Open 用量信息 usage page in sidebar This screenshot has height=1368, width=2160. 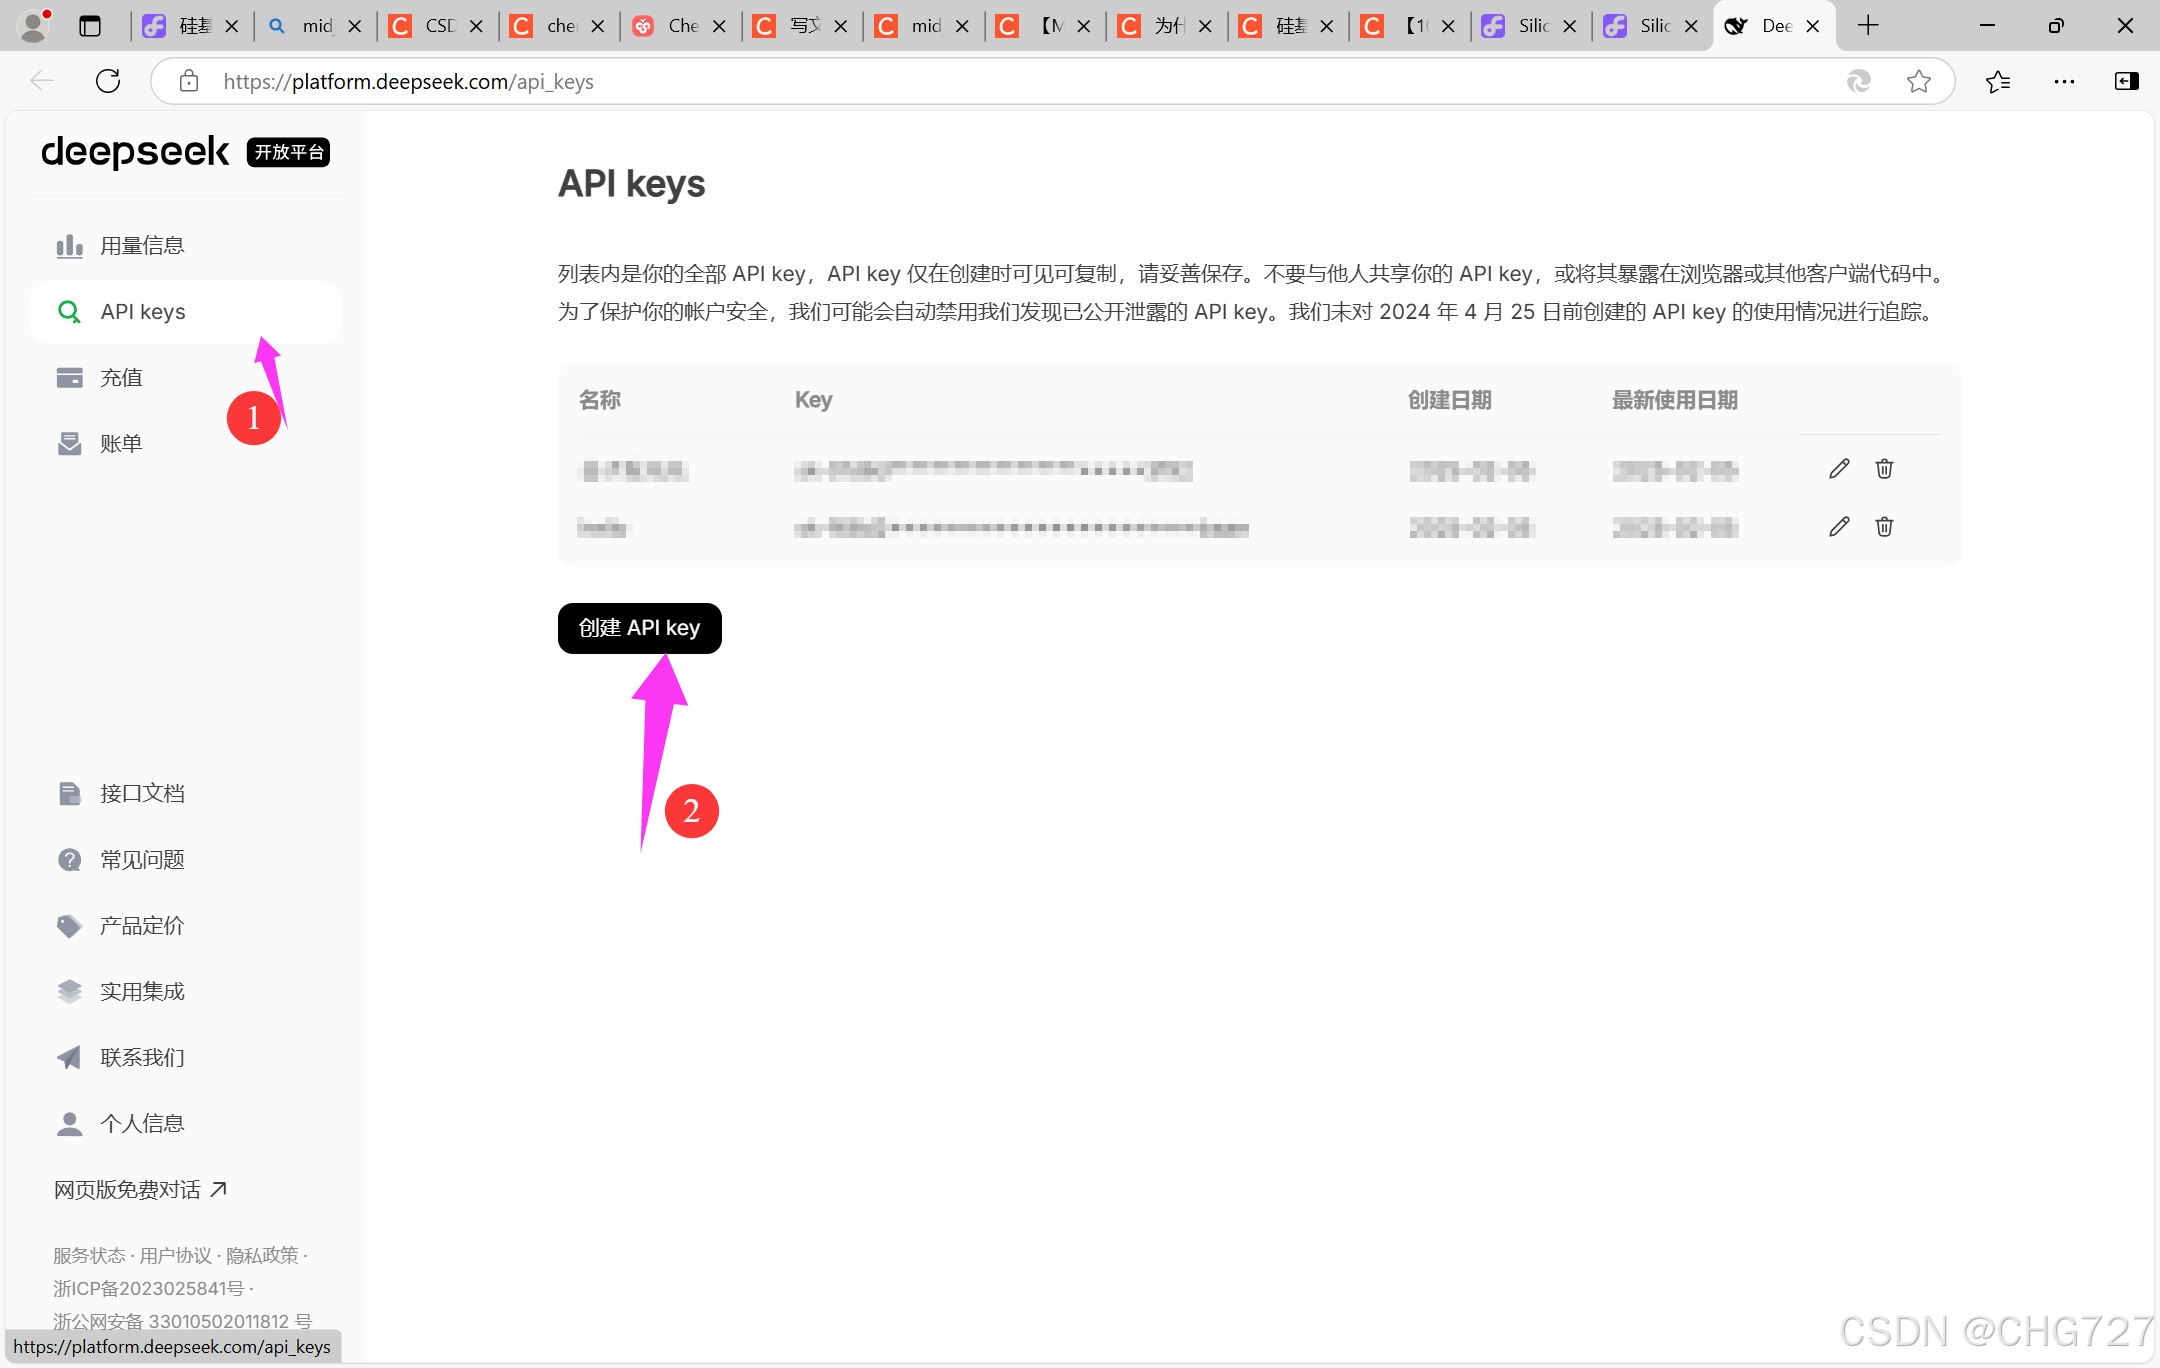tap(142, 246)
